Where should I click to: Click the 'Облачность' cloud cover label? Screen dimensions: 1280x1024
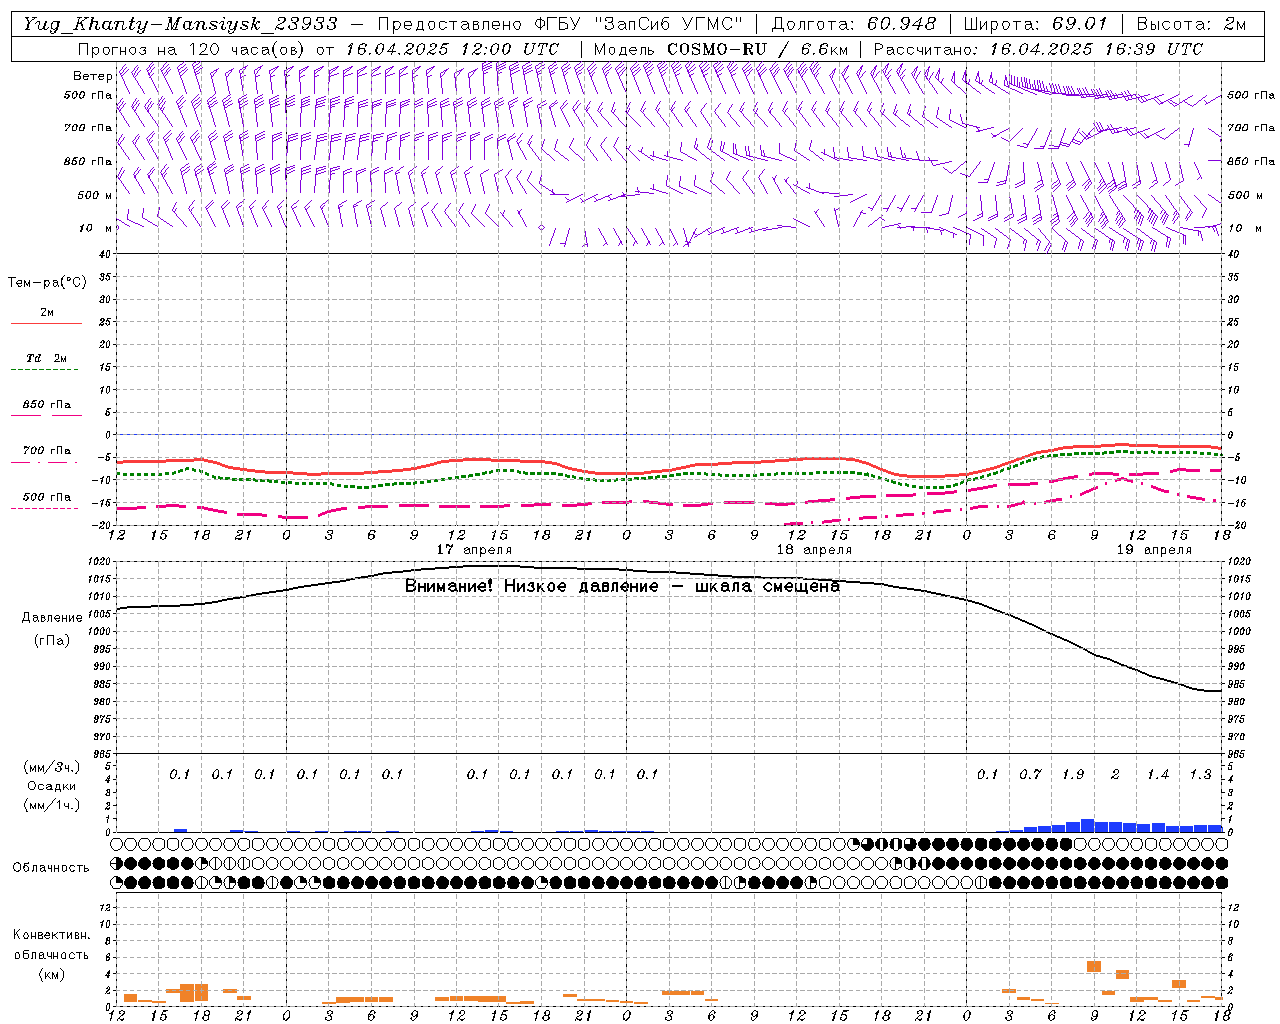pos(51,868)
